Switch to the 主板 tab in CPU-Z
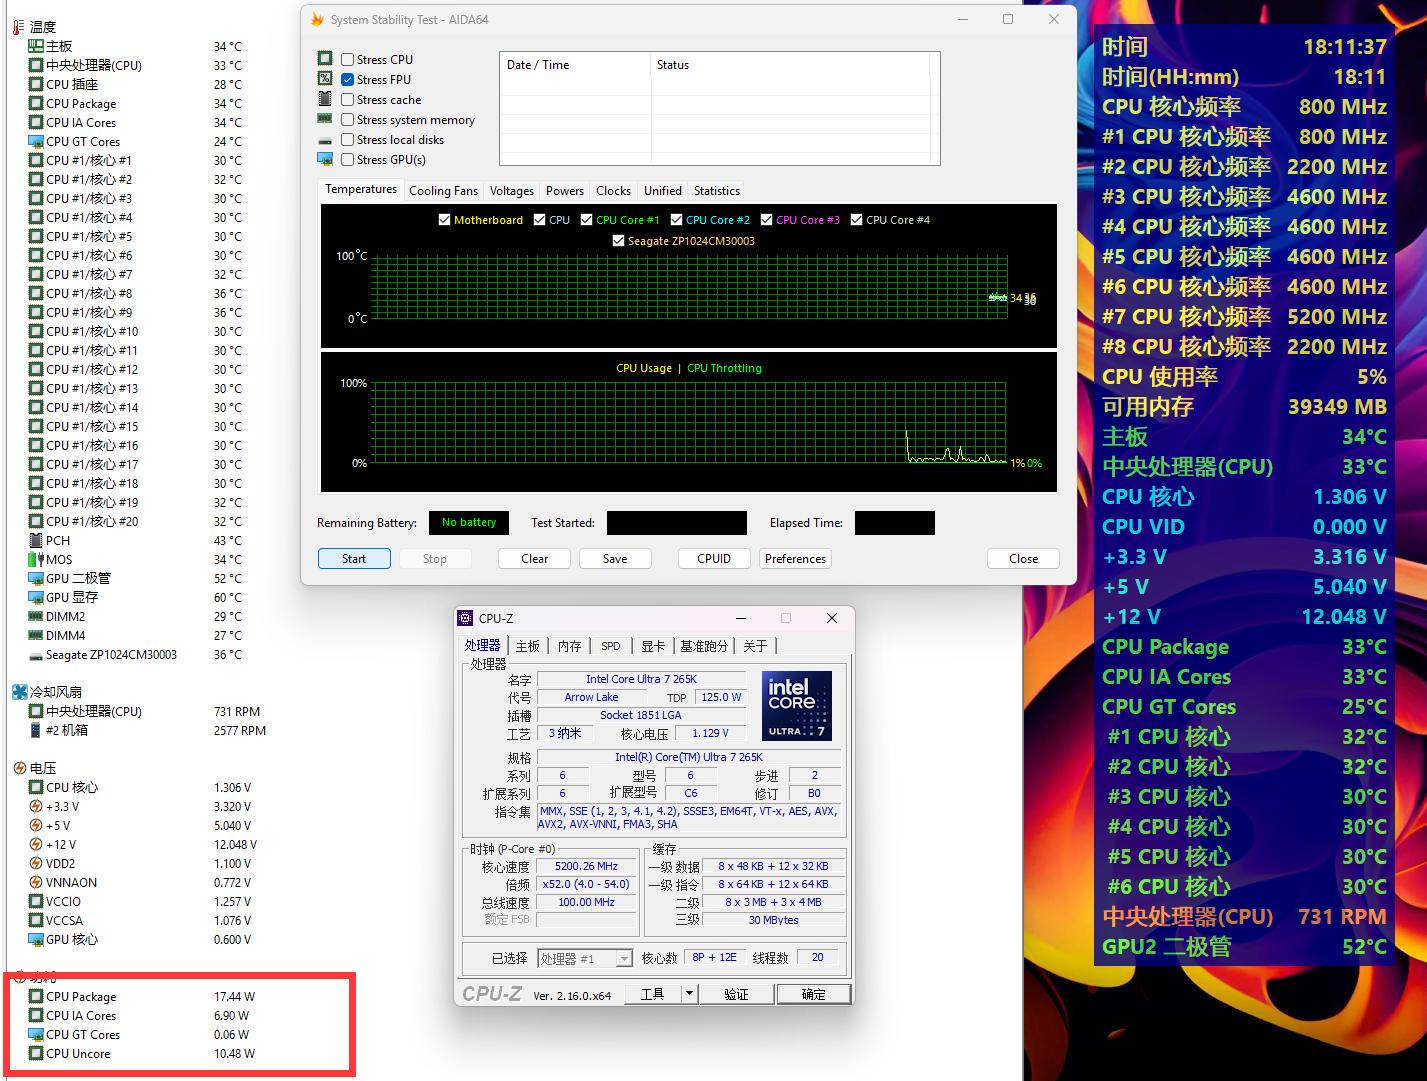 pyautogui.click(x=527, y=646)
